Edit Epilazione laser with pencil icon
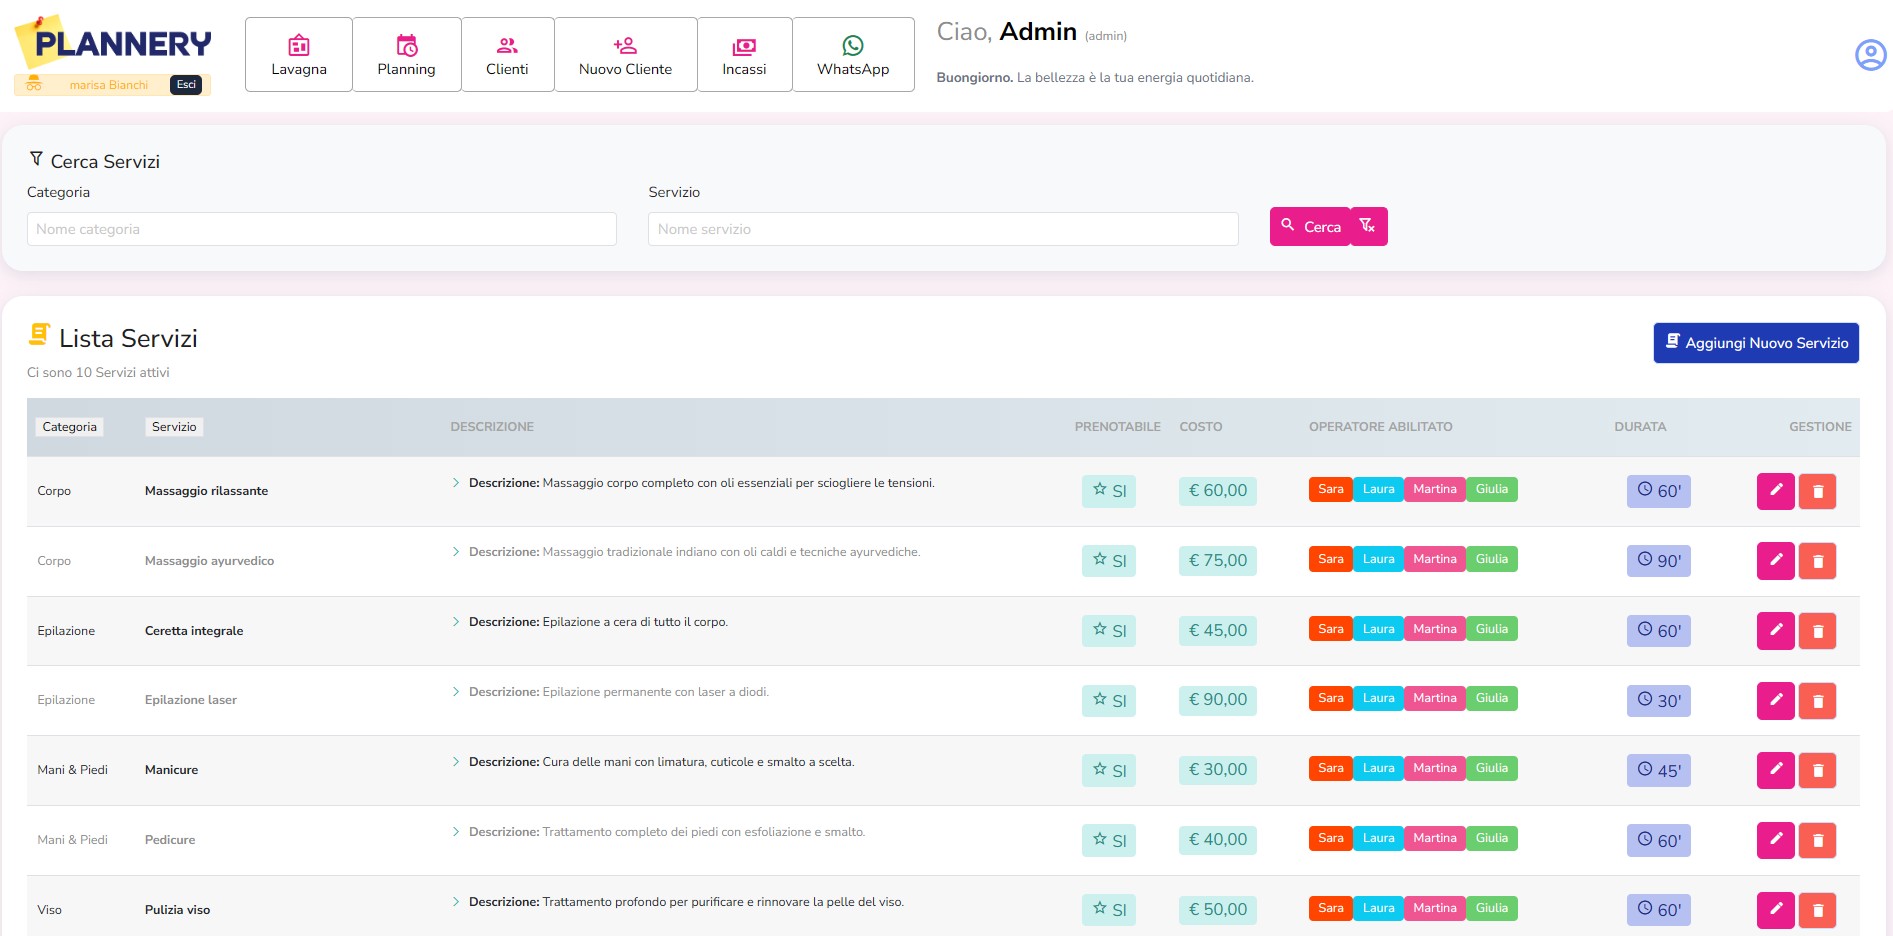1893x936 pixels. 1776,701
